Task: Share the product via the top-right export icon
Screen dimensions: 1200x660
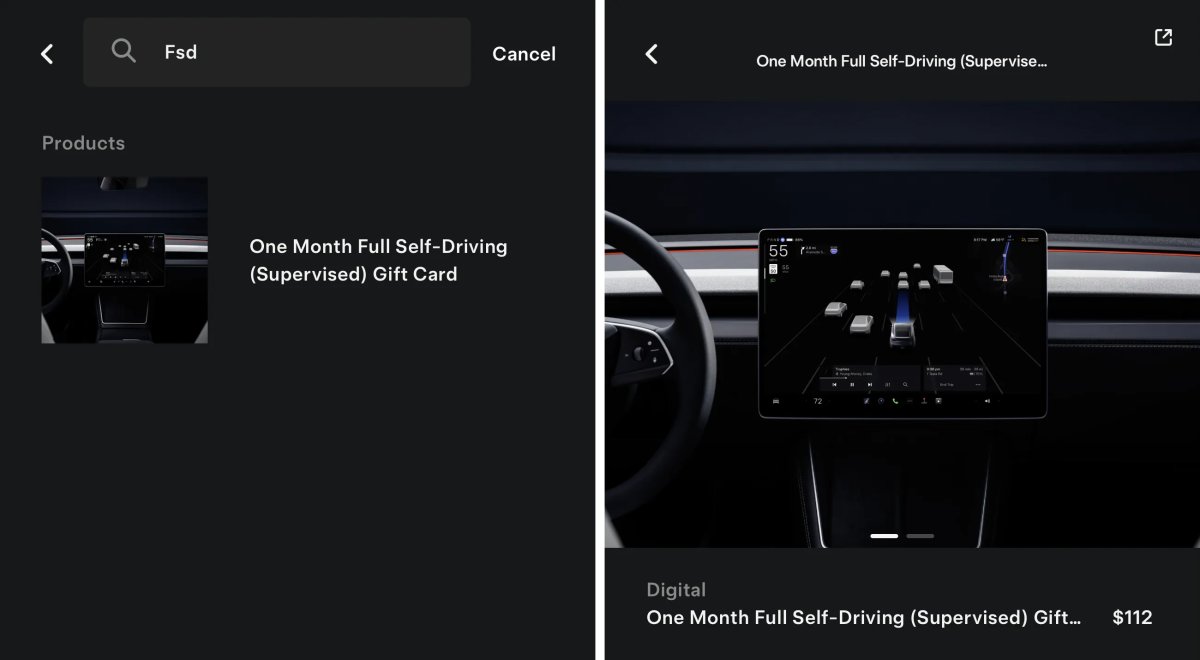Action: click(1163, 37)
